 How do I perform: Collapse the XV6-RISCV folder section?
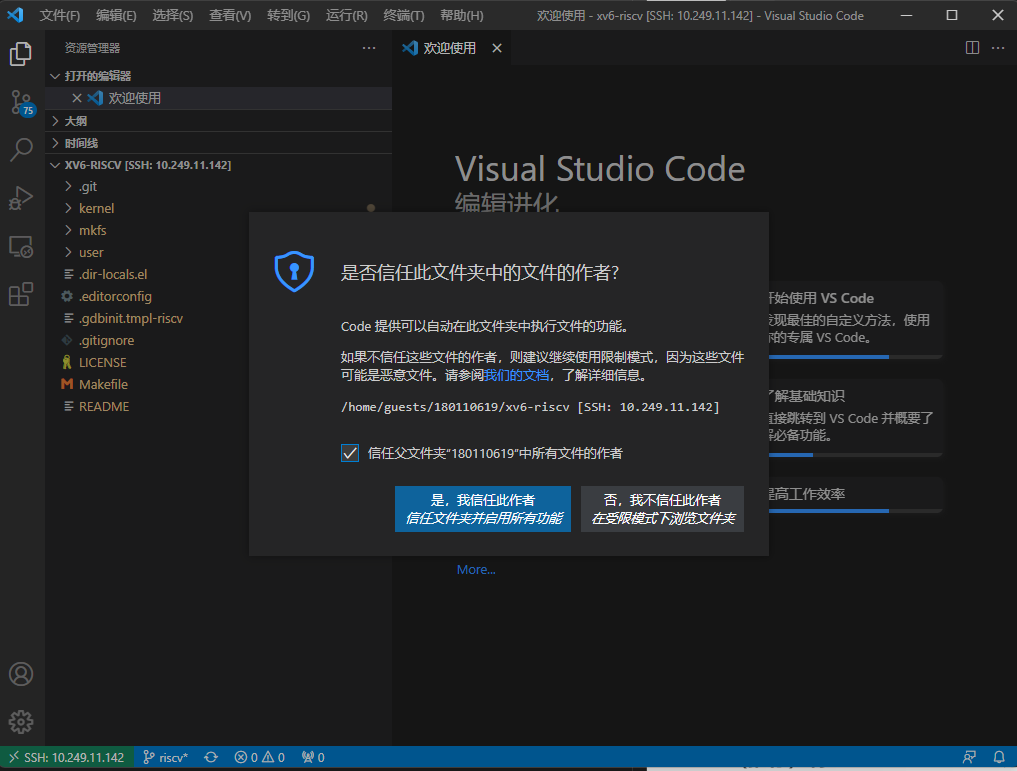147,165
